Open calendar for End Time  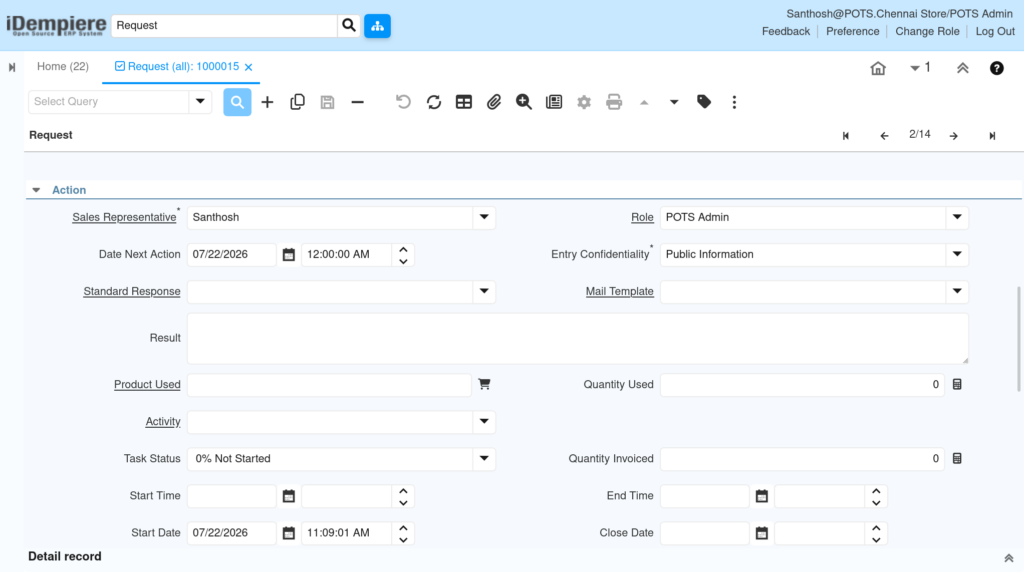(761, 496)
